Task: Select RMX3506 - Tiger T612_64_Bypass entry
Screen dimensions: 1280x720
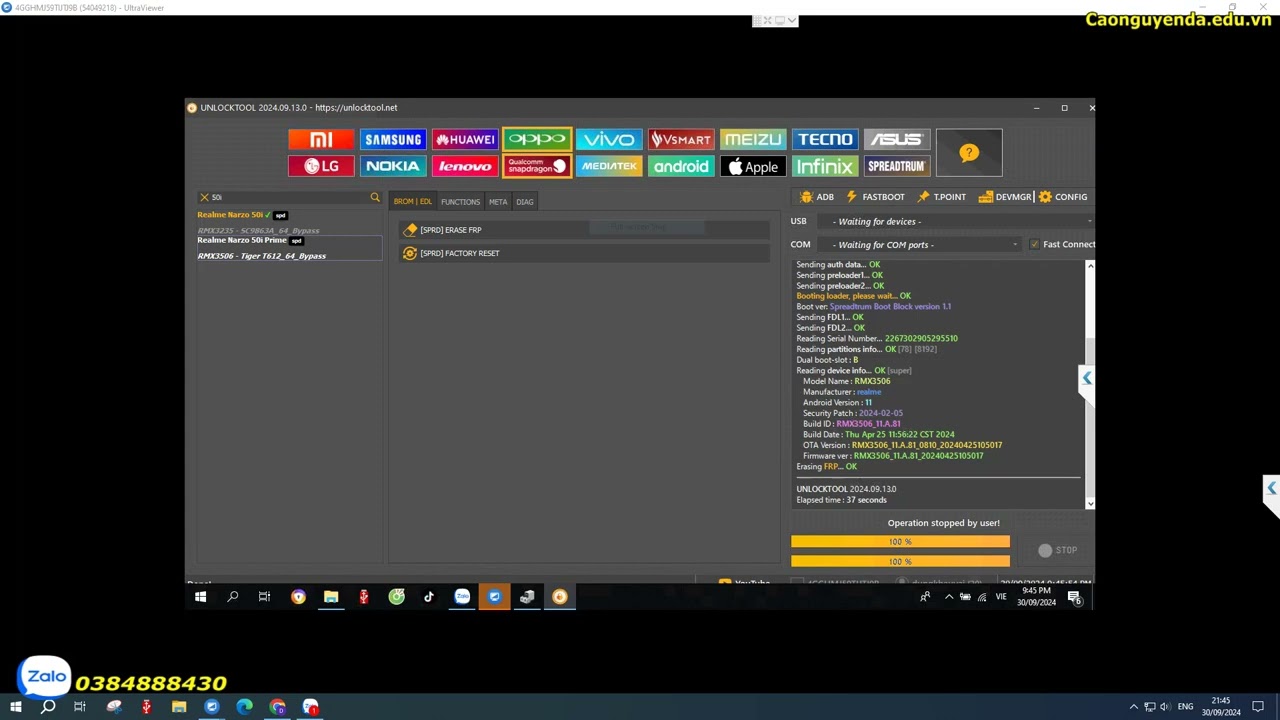Action: point(262,256)
